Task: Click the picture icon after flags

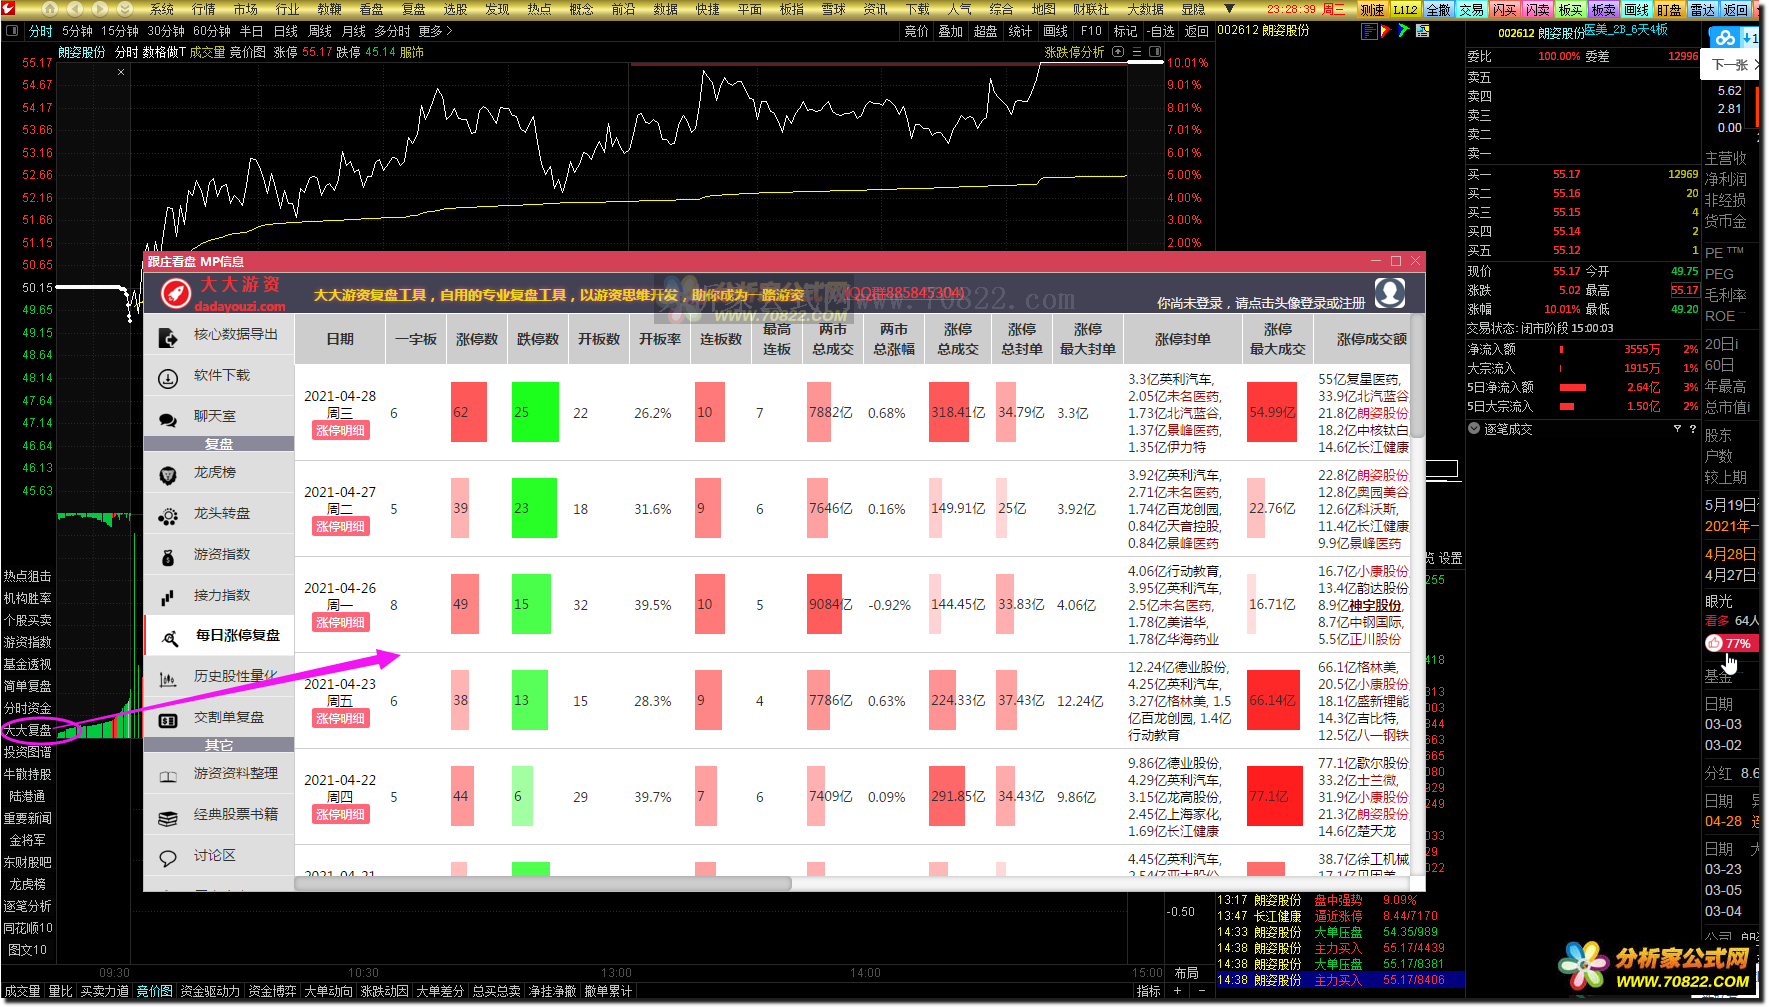Action: point(1422,31)
